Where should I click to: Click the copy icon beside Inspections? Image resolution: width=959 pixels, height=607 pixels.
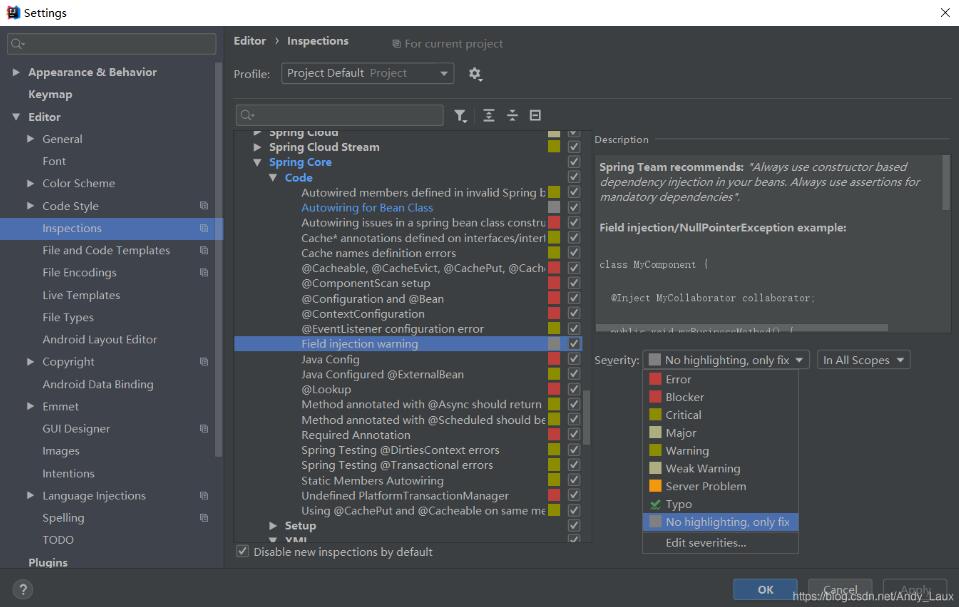[204, 228]
